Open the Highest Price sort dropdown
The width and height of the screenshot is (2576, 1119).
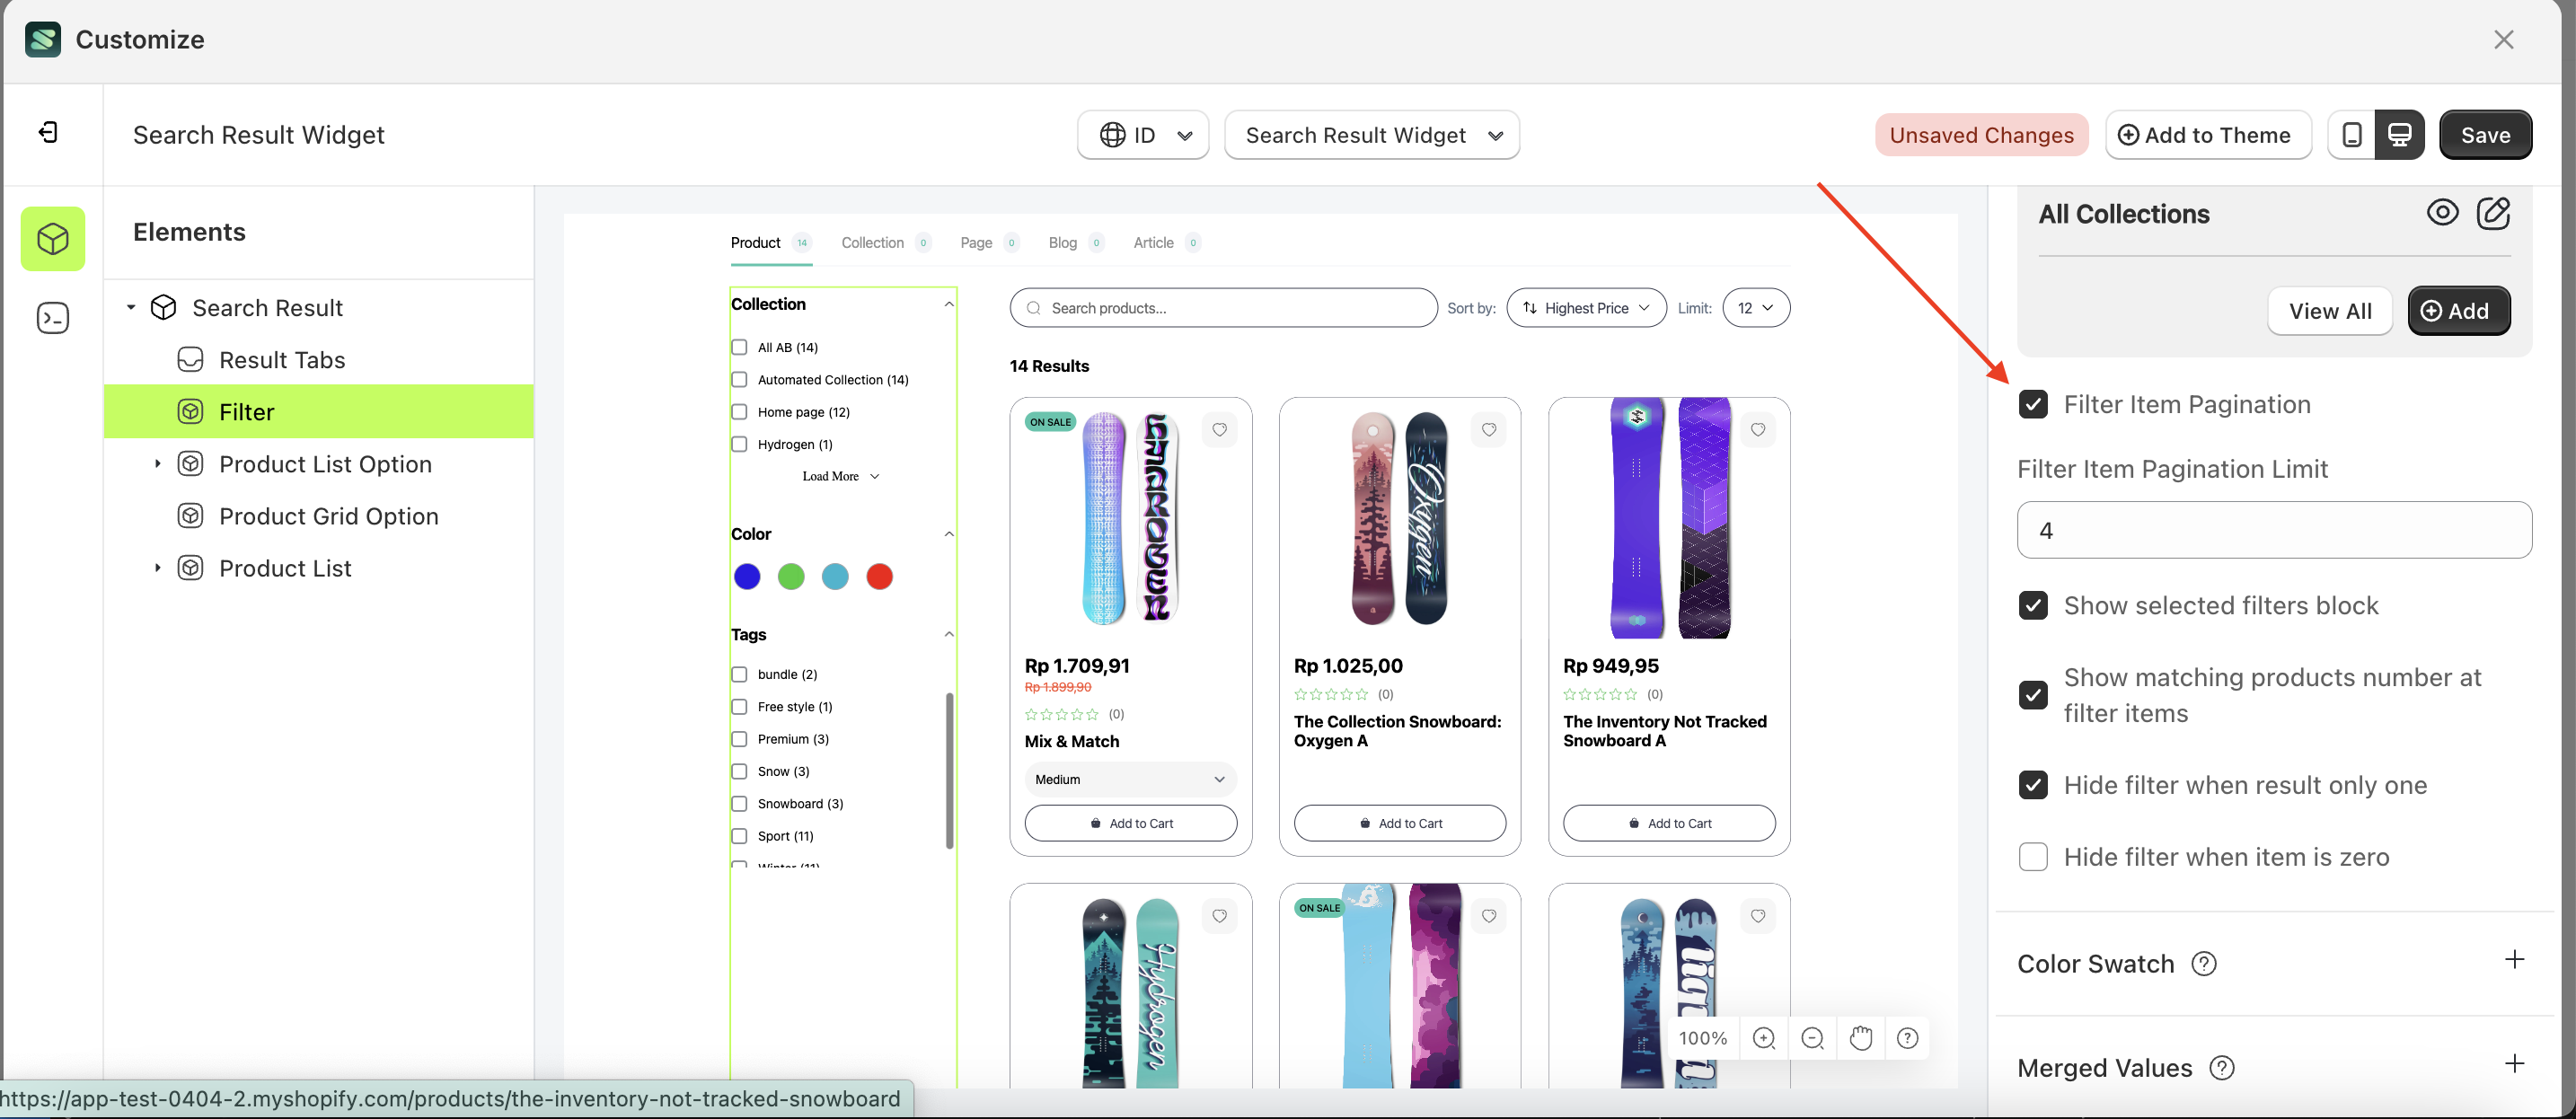1586,307
